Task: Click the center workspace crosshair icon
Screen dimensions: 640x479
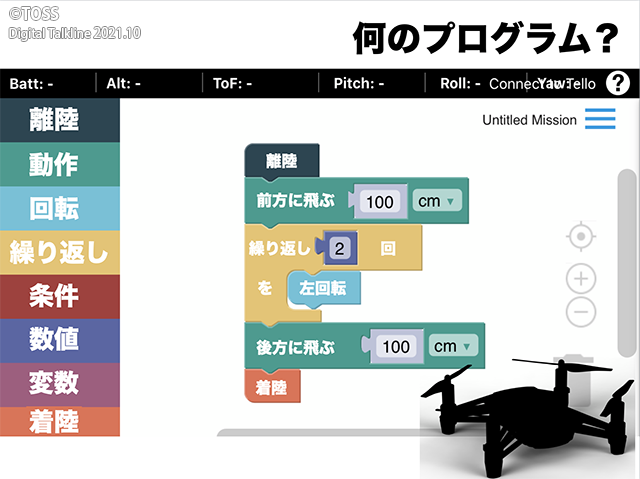Action: click(x=581, y=237)
